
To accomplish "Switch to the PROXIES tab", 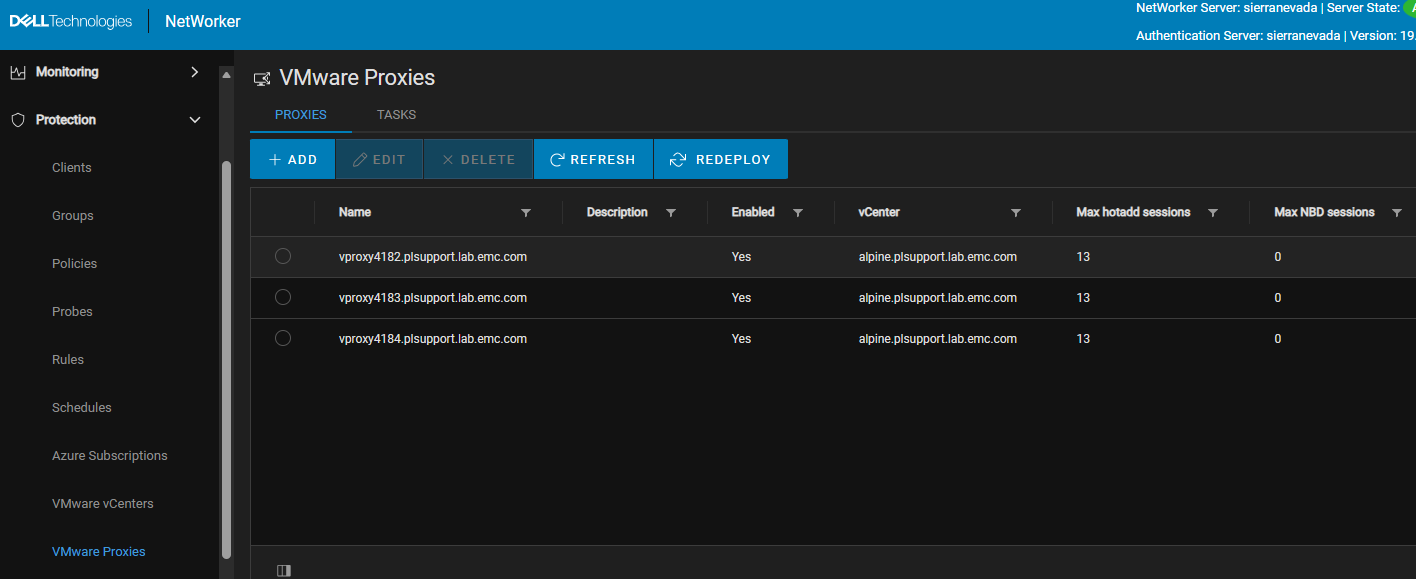I will [301, 115].
